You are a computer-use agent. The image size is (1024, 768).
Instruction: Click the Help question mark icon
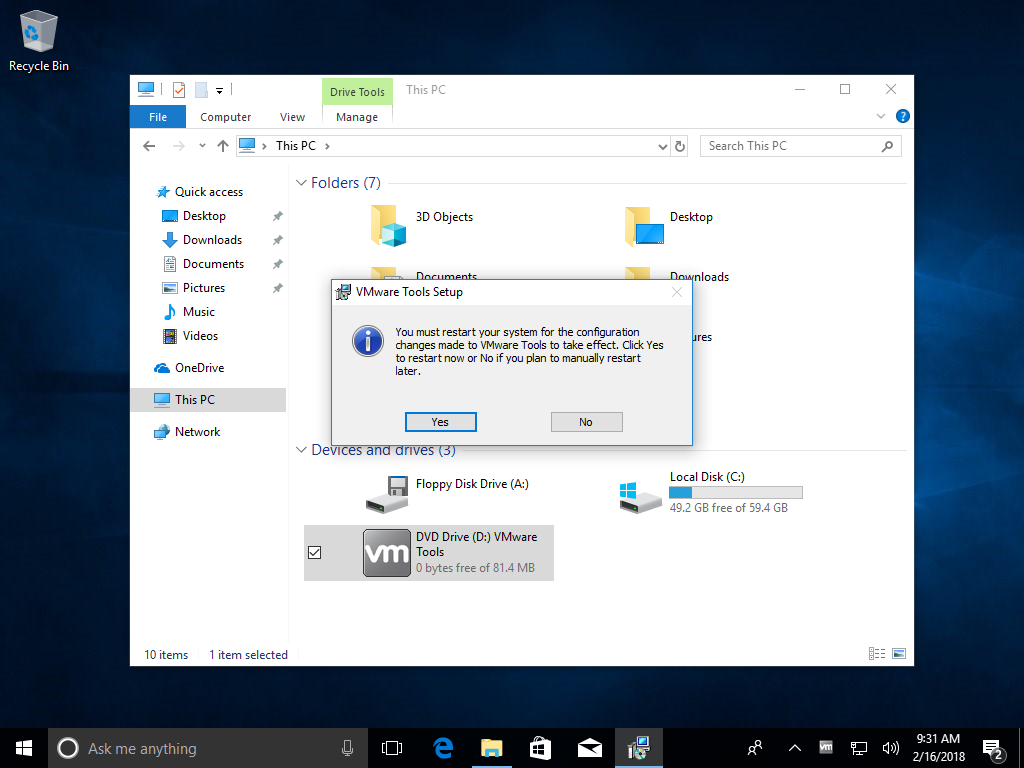point(902,117)
